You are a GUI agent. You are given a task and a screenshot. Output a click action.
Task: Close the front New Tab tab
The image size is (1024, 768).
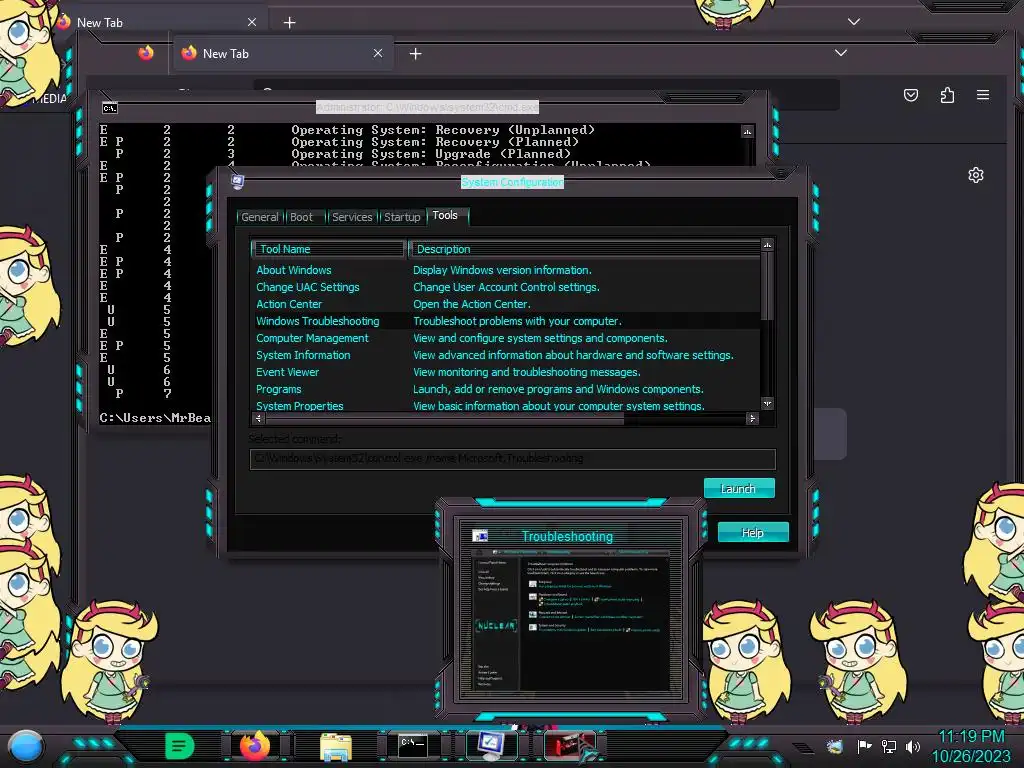pyautogui.click(x=378, y=53)
